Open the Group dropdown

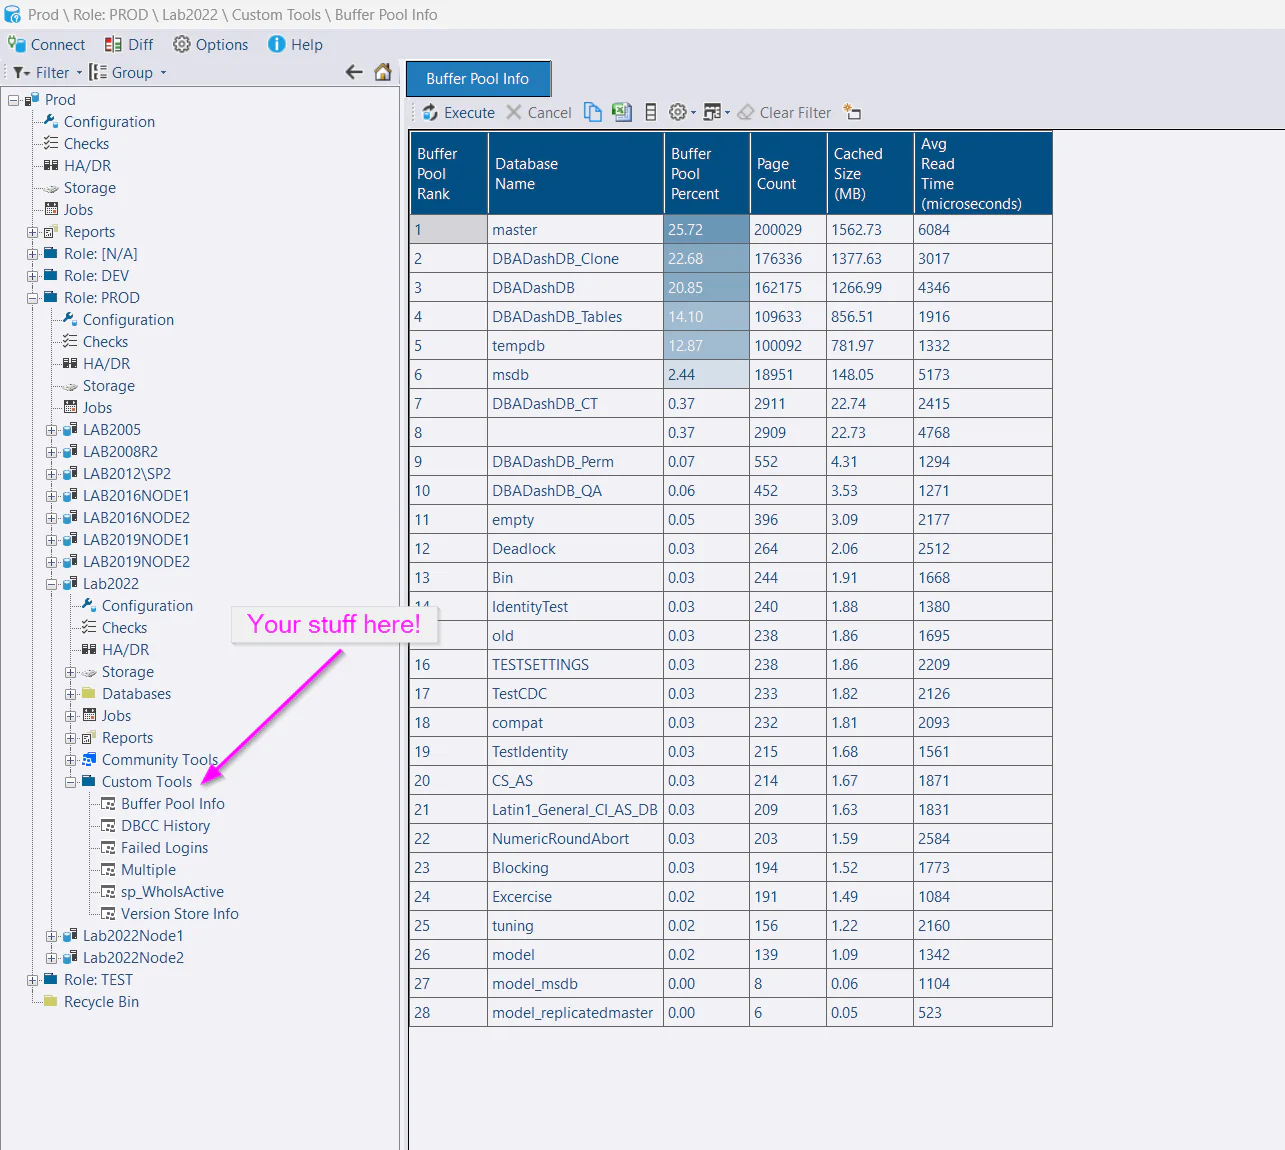tap(127, 71)
